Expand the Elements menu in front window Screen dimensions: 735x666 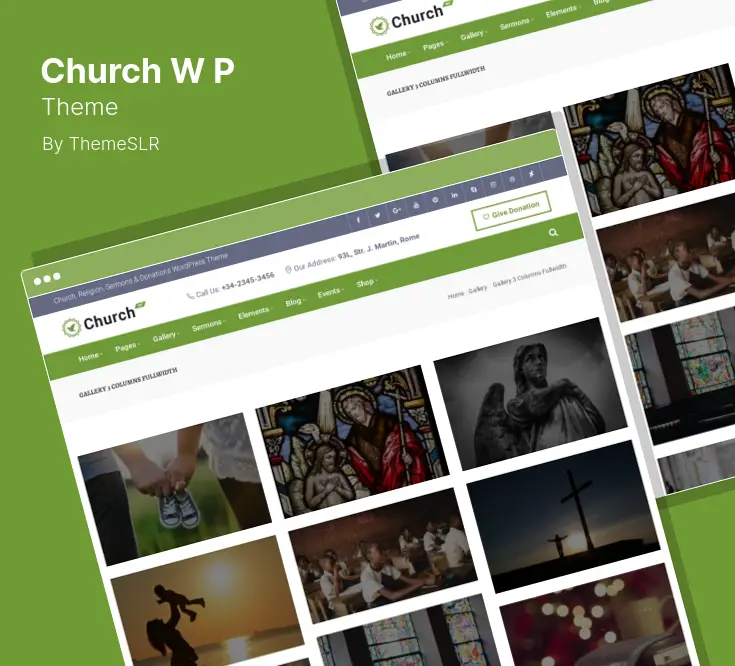[255, 313]
